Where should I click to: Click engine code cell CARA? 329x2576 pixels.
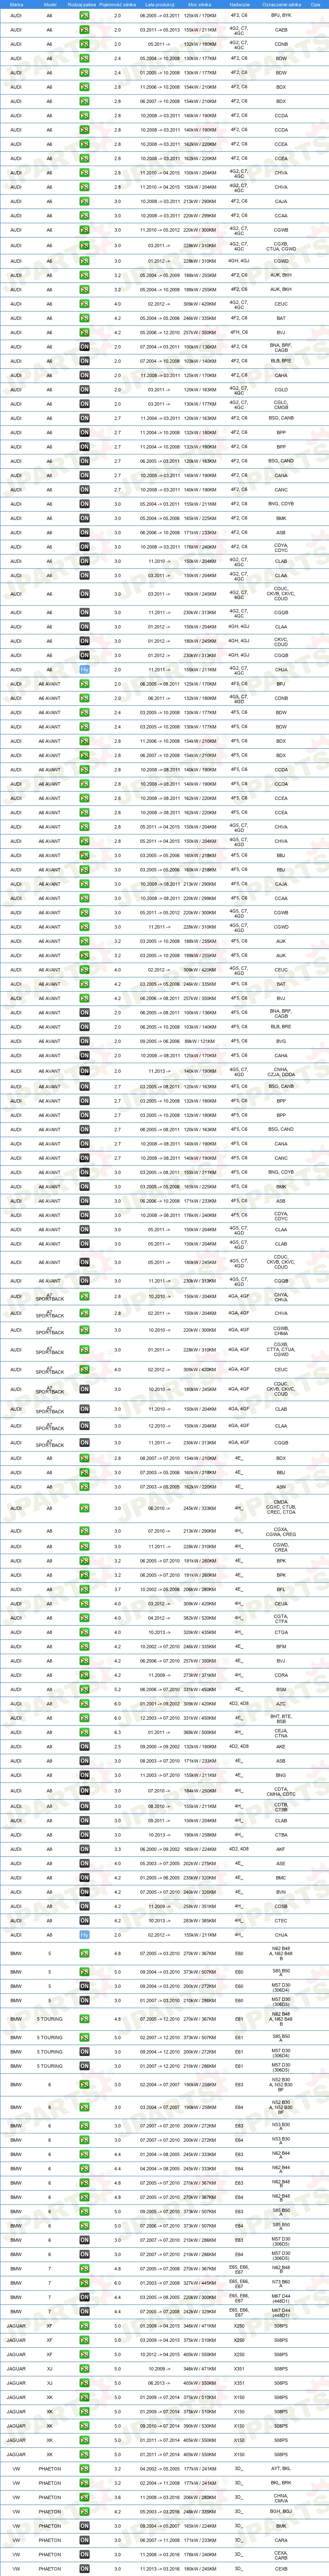(281, 2539)
